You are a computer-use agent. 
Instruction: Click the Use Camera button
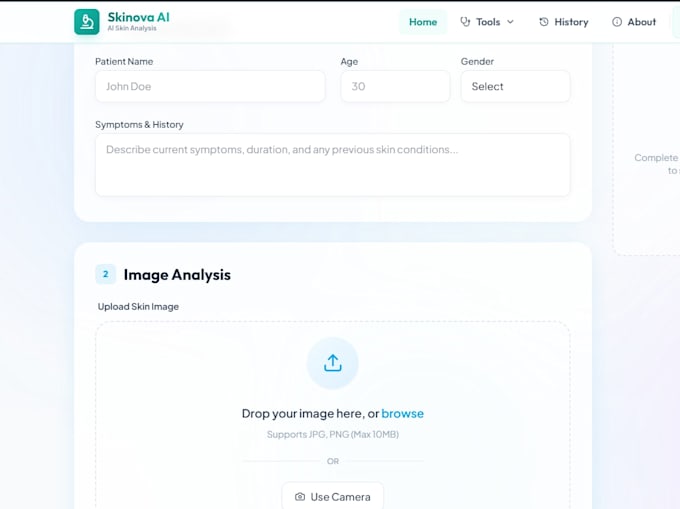[x=333, y=496]
